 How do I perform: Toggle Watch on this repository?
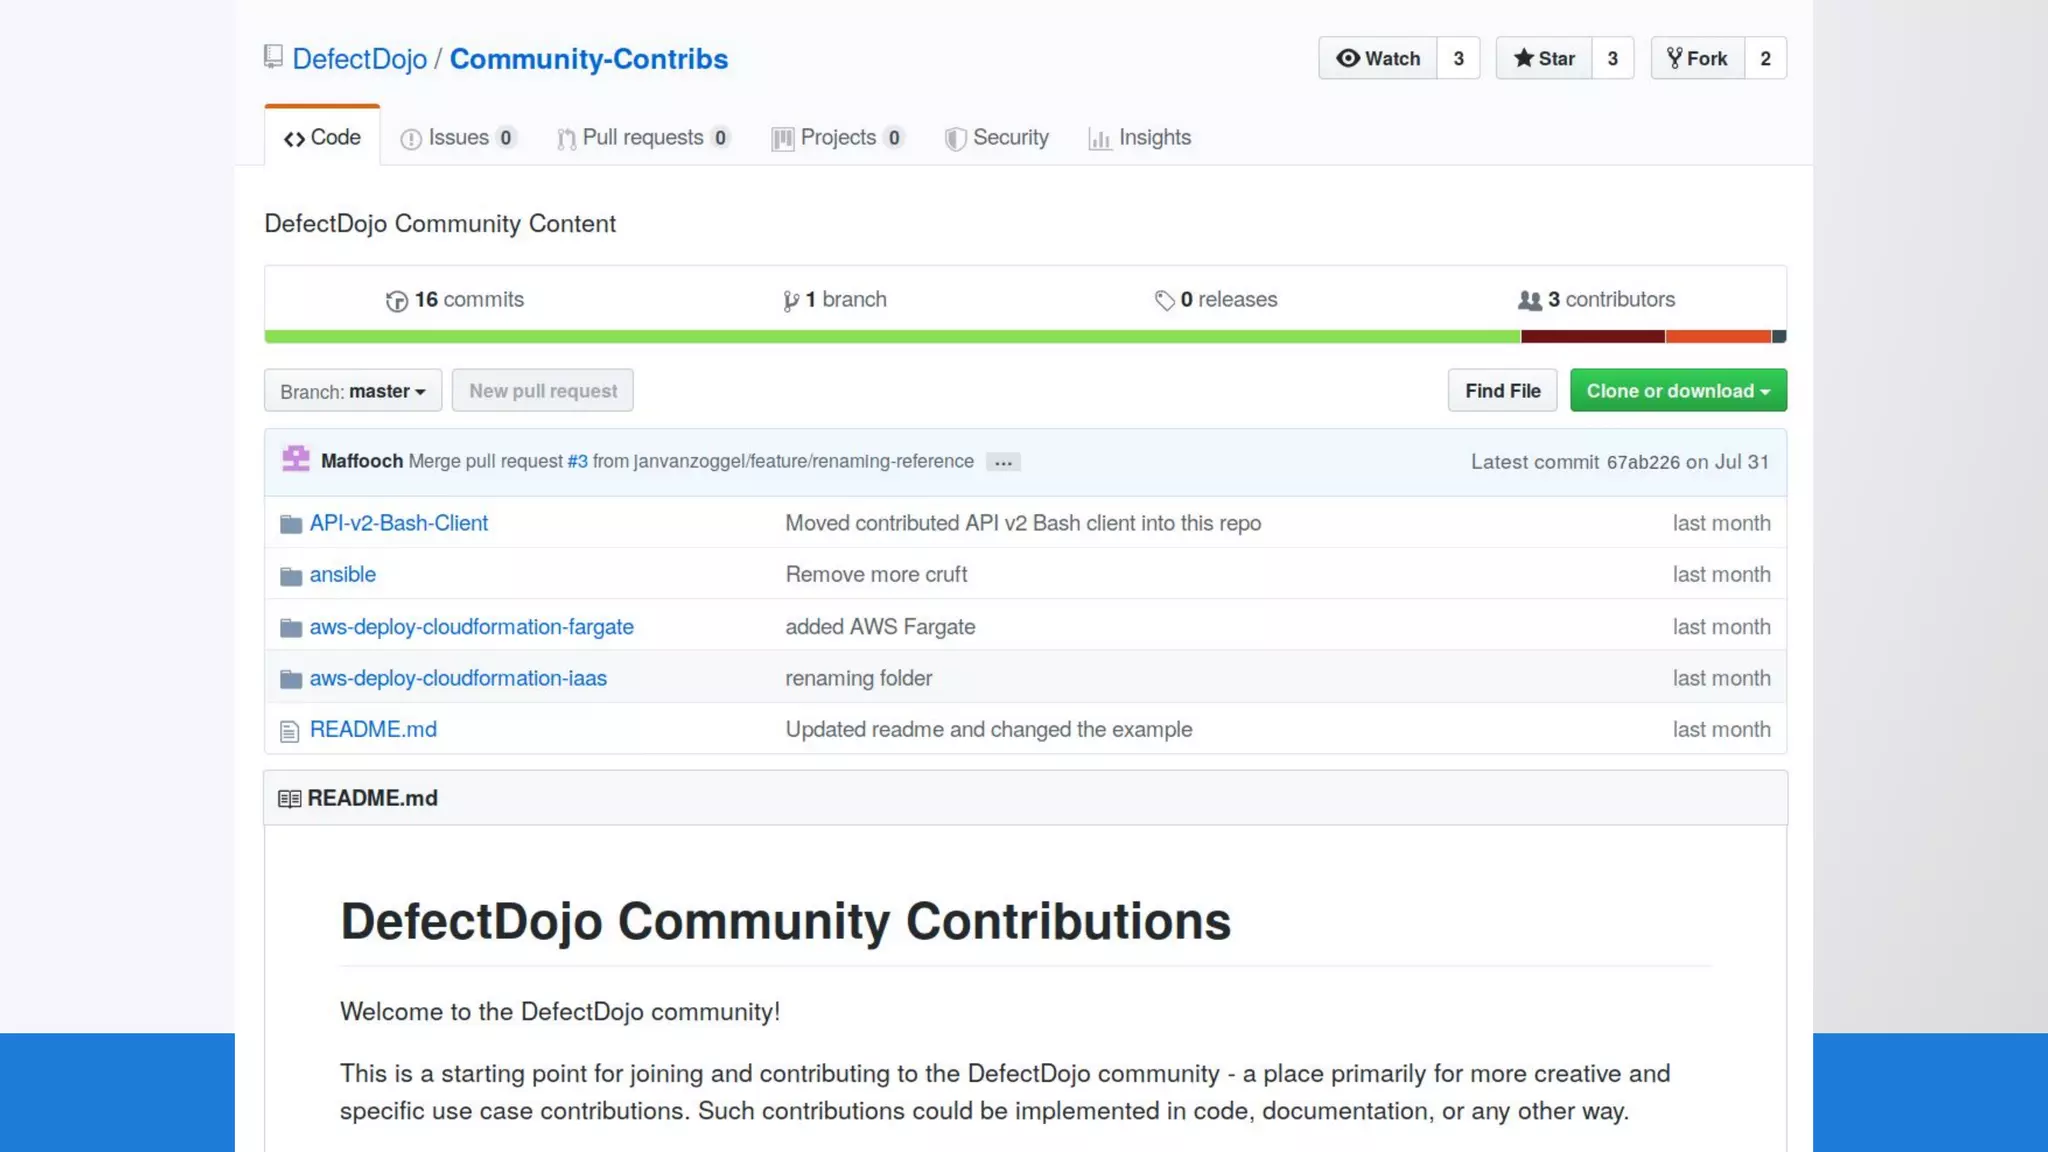click(x=1378, y=58)
